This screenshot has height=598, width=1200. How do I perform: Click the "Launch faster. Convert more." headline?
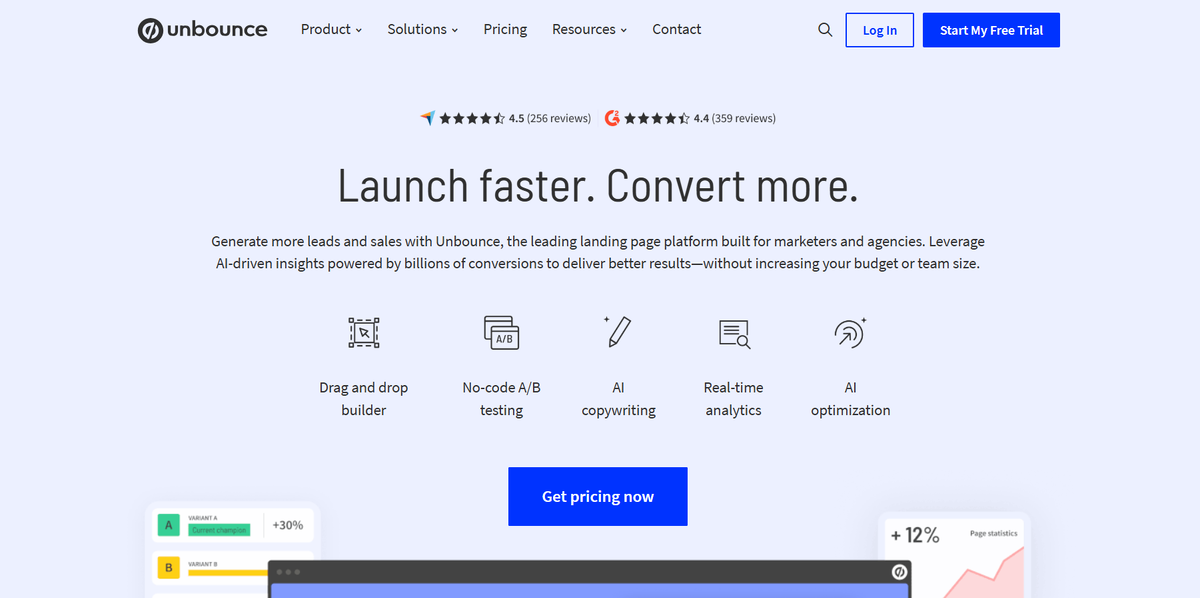pos(598,187)
